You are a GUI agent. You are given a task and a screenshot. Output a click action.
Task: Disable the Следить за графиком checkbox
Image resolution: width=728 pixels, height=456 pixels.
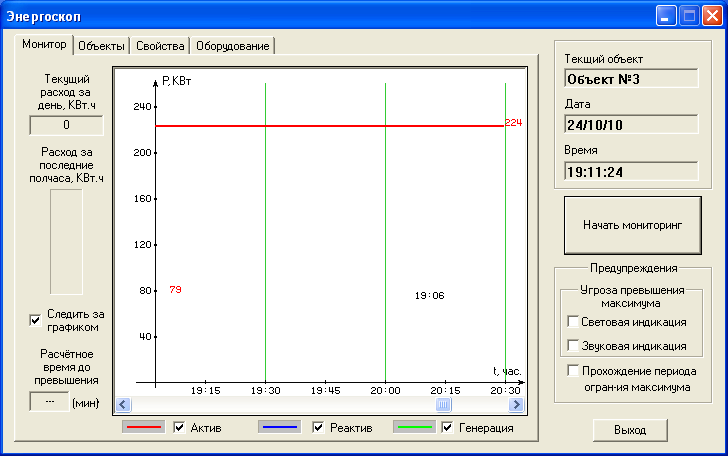tap(36, 320)
